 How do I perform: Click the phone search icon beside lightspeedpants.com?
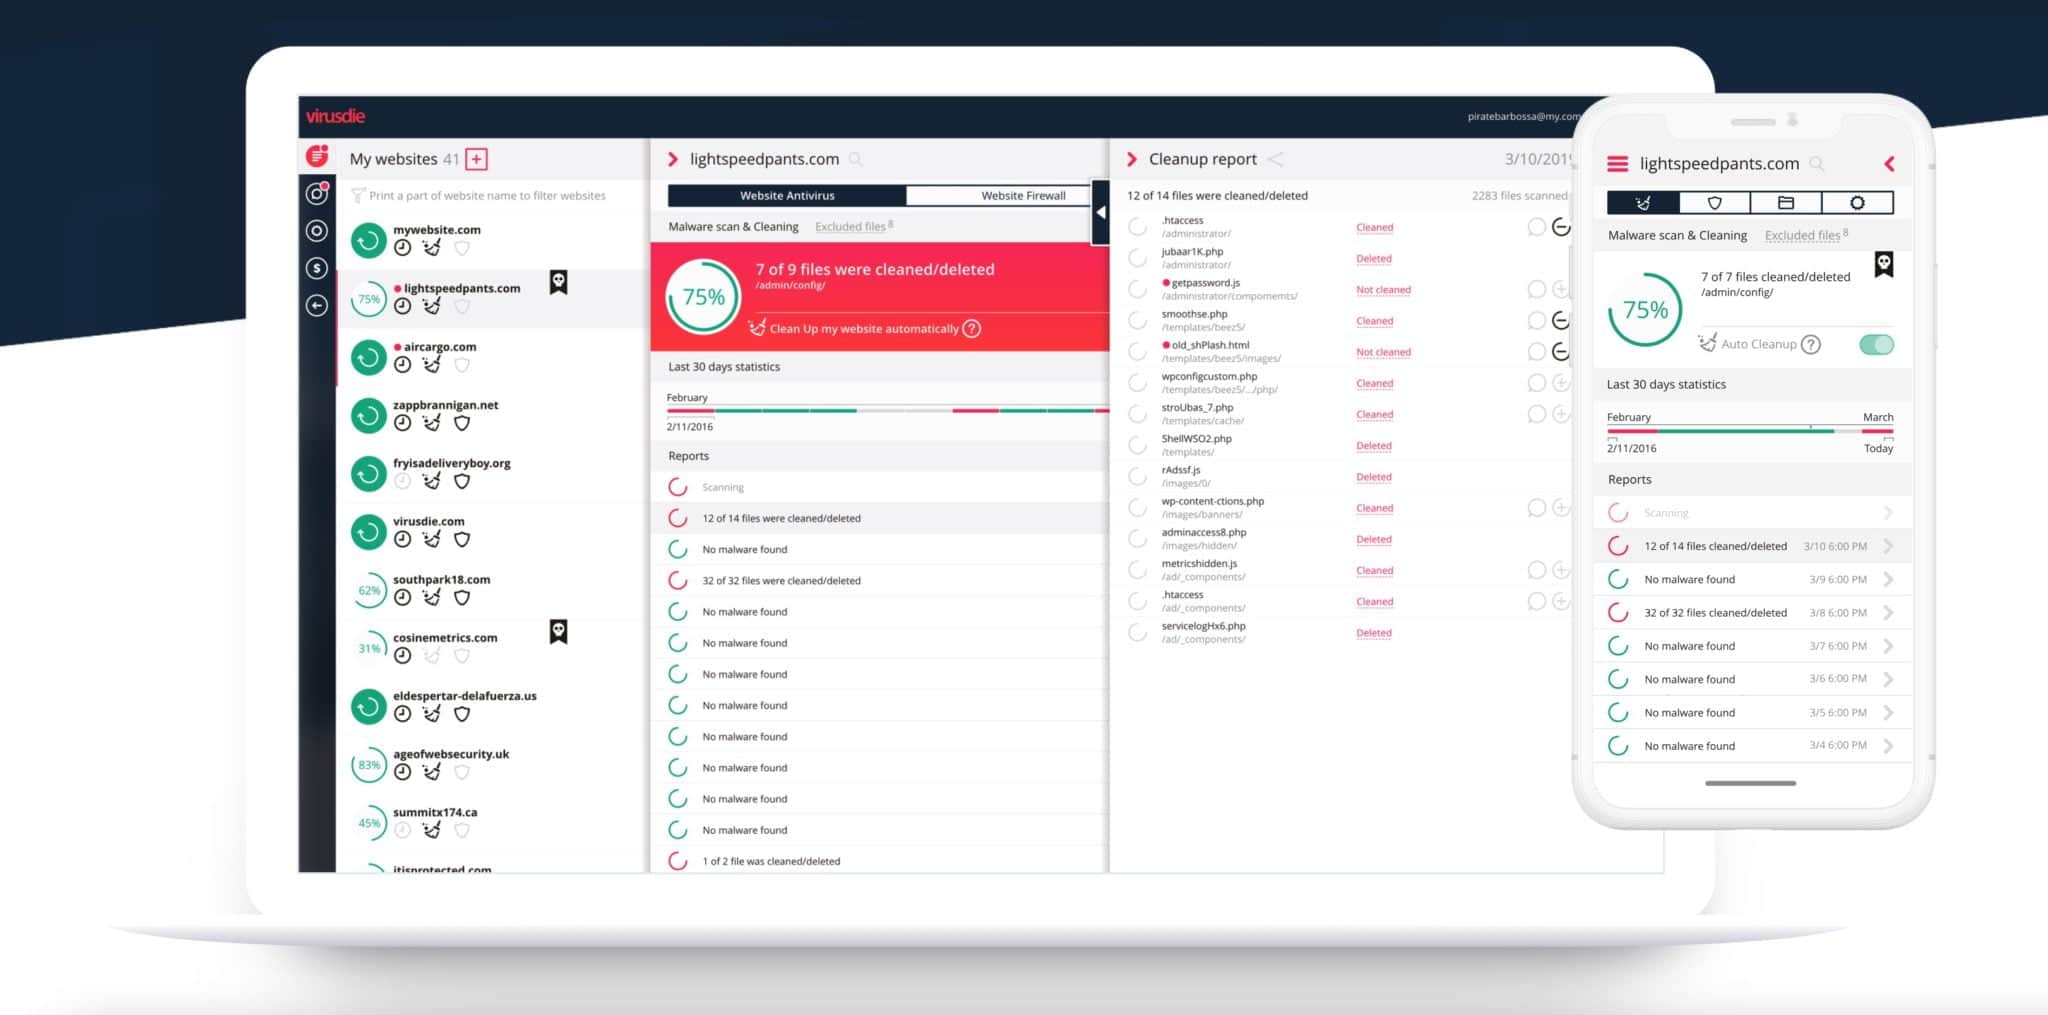[x=1817, y=163]
